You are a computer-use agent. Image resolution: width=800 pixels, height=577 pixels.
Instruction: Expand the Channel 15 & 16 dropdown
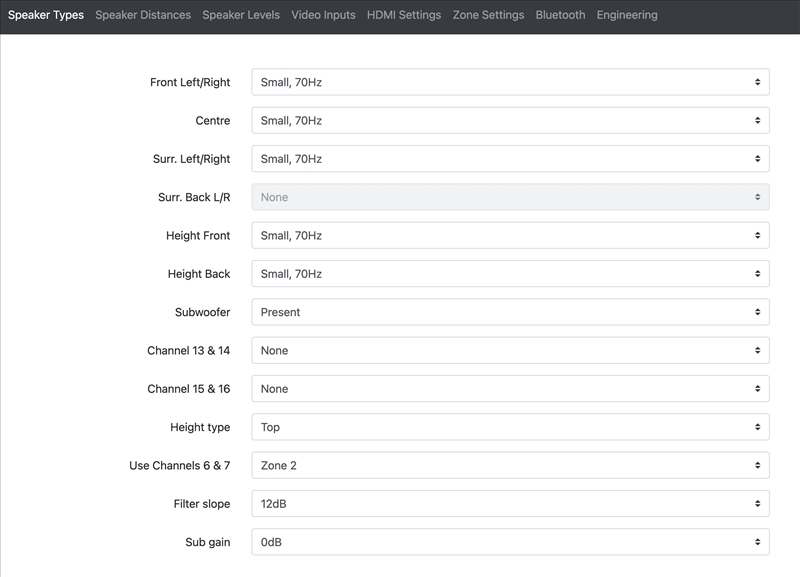(x=510, y=389)
